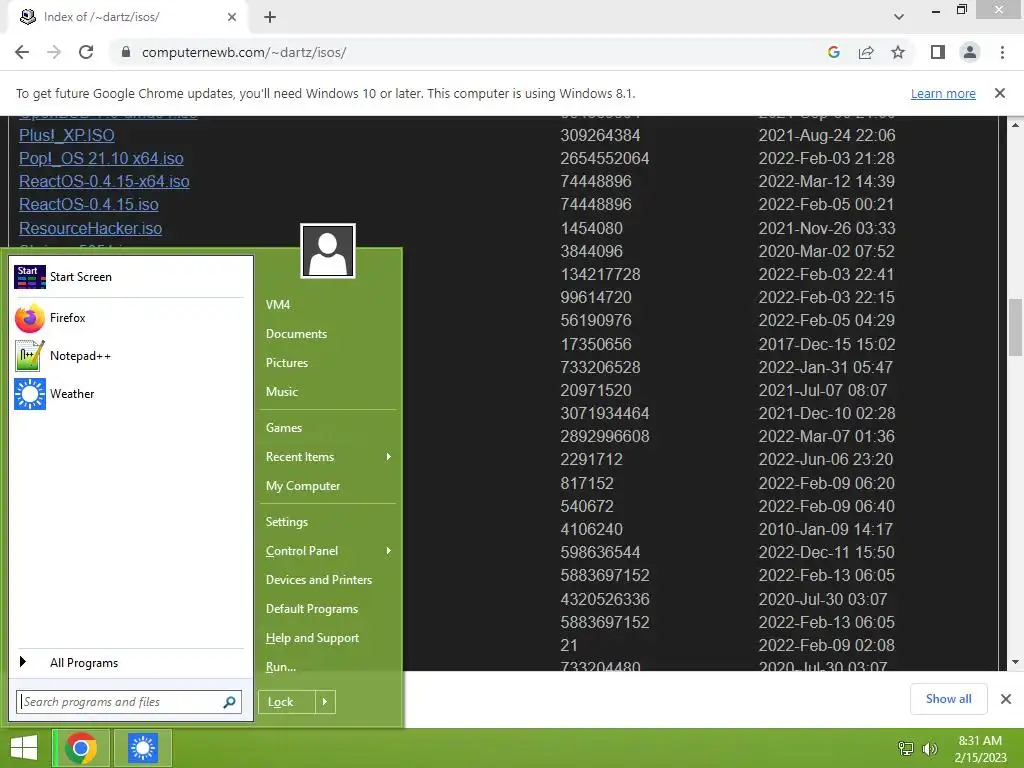Download ResourceHacker.iso
The width and height of the screenshot is (1024, 768).
click(x=91, y=228)
